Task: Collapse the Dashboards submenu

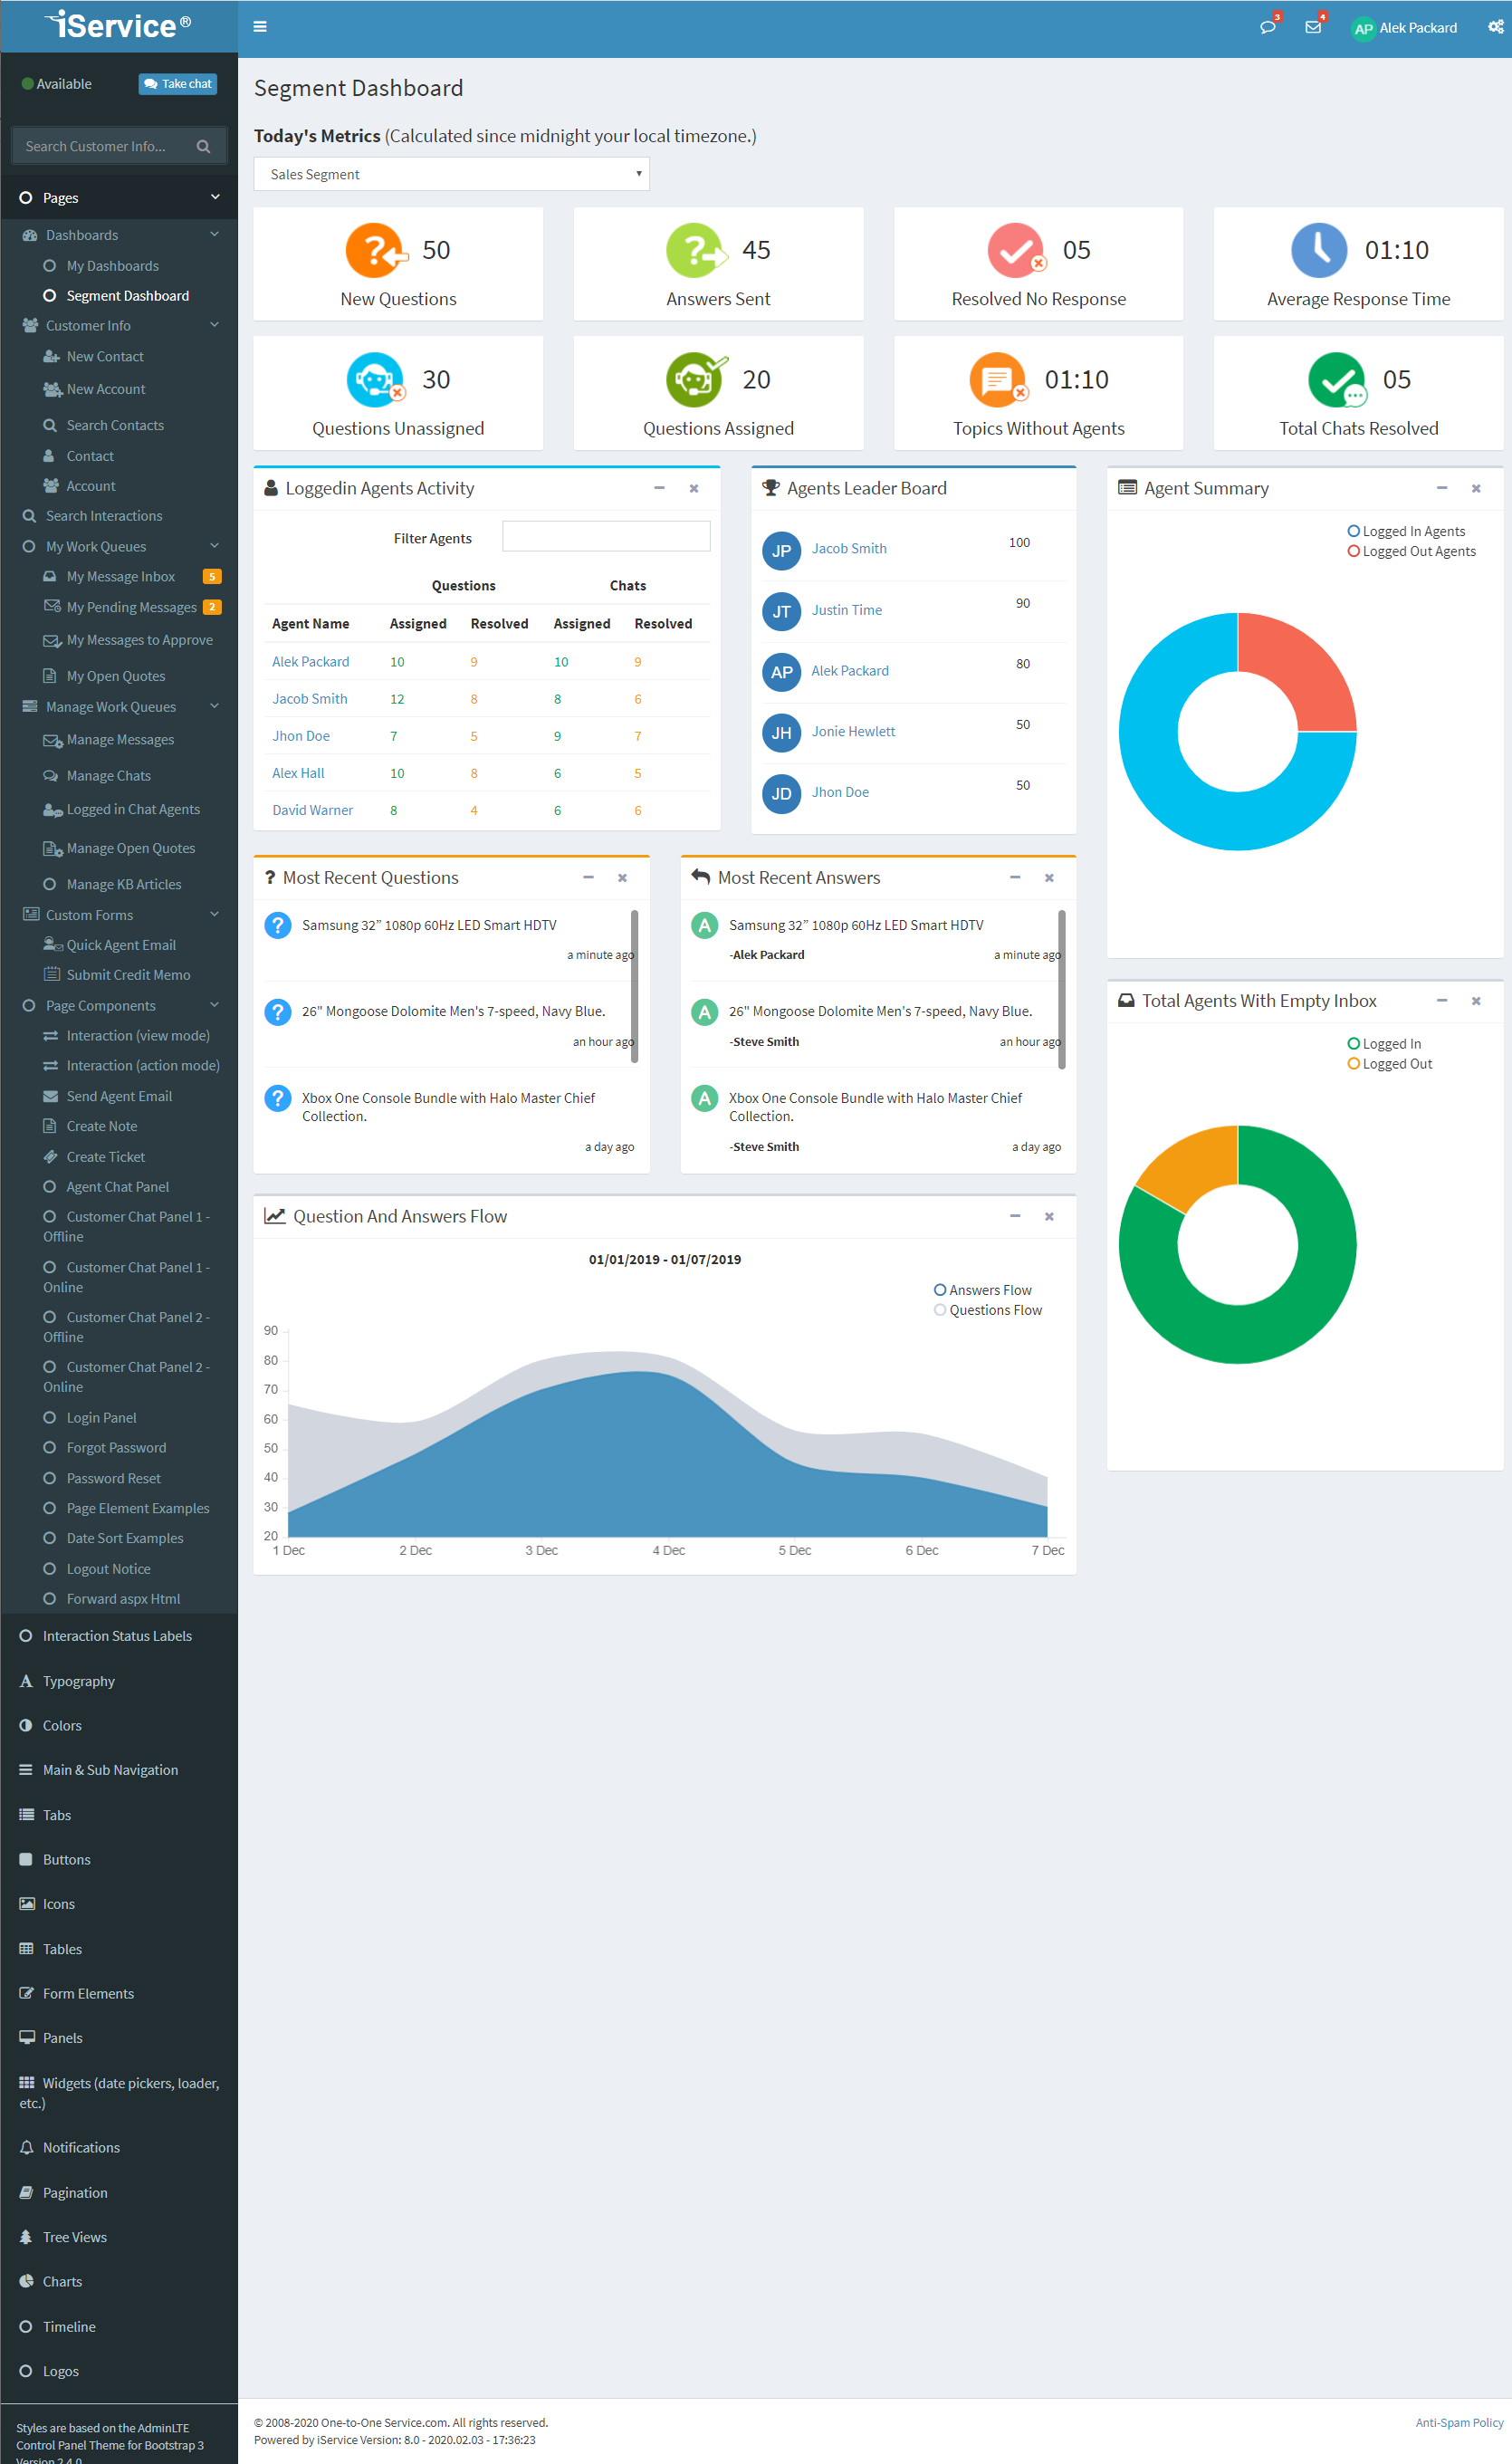Action: (x=119, y=235)
